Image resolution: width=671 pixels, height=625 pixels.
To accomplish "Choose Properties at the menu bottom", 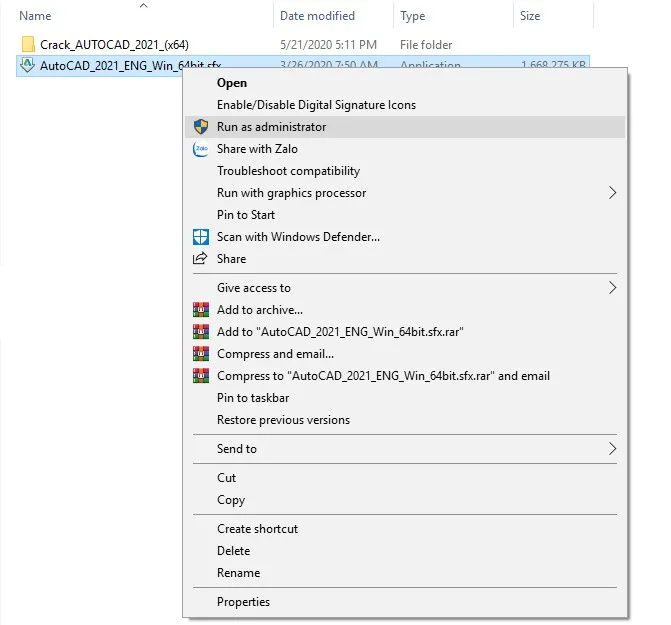I will pyautogui.click(x=243, y=602).
